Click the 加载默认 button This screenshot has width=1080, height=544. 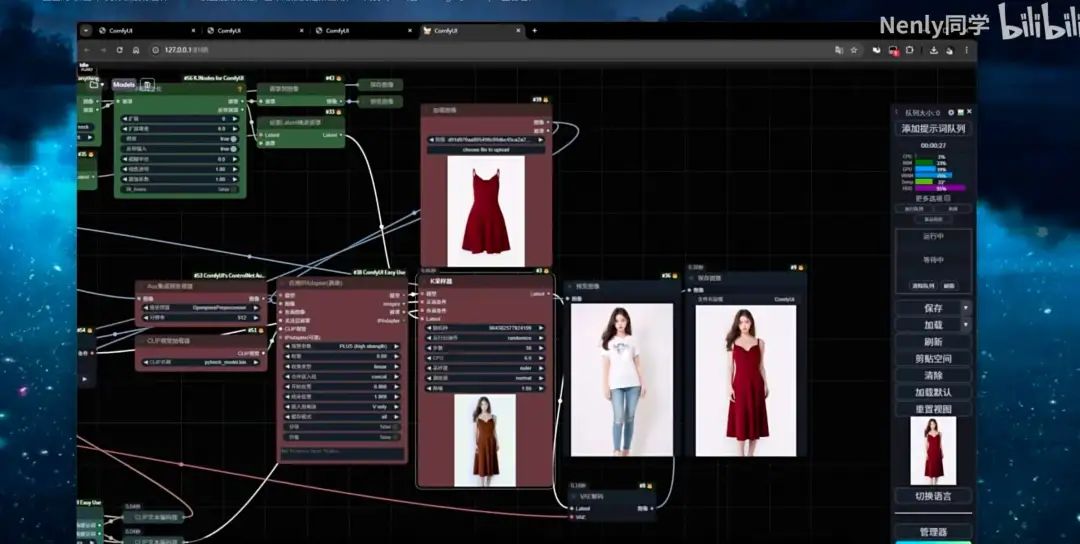click(x=933, y=392)
